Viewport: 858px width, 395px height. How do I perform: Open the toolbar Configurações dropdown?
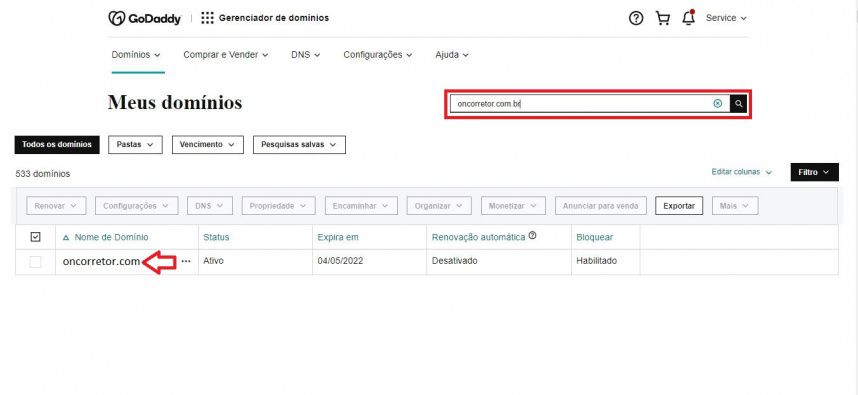(x=136, y=206)
